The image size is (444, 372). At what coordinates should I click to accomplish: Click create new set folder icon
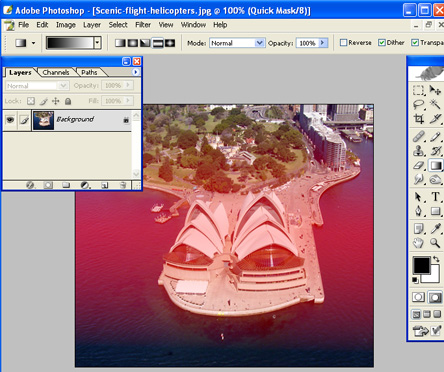[x=66, y=185]
